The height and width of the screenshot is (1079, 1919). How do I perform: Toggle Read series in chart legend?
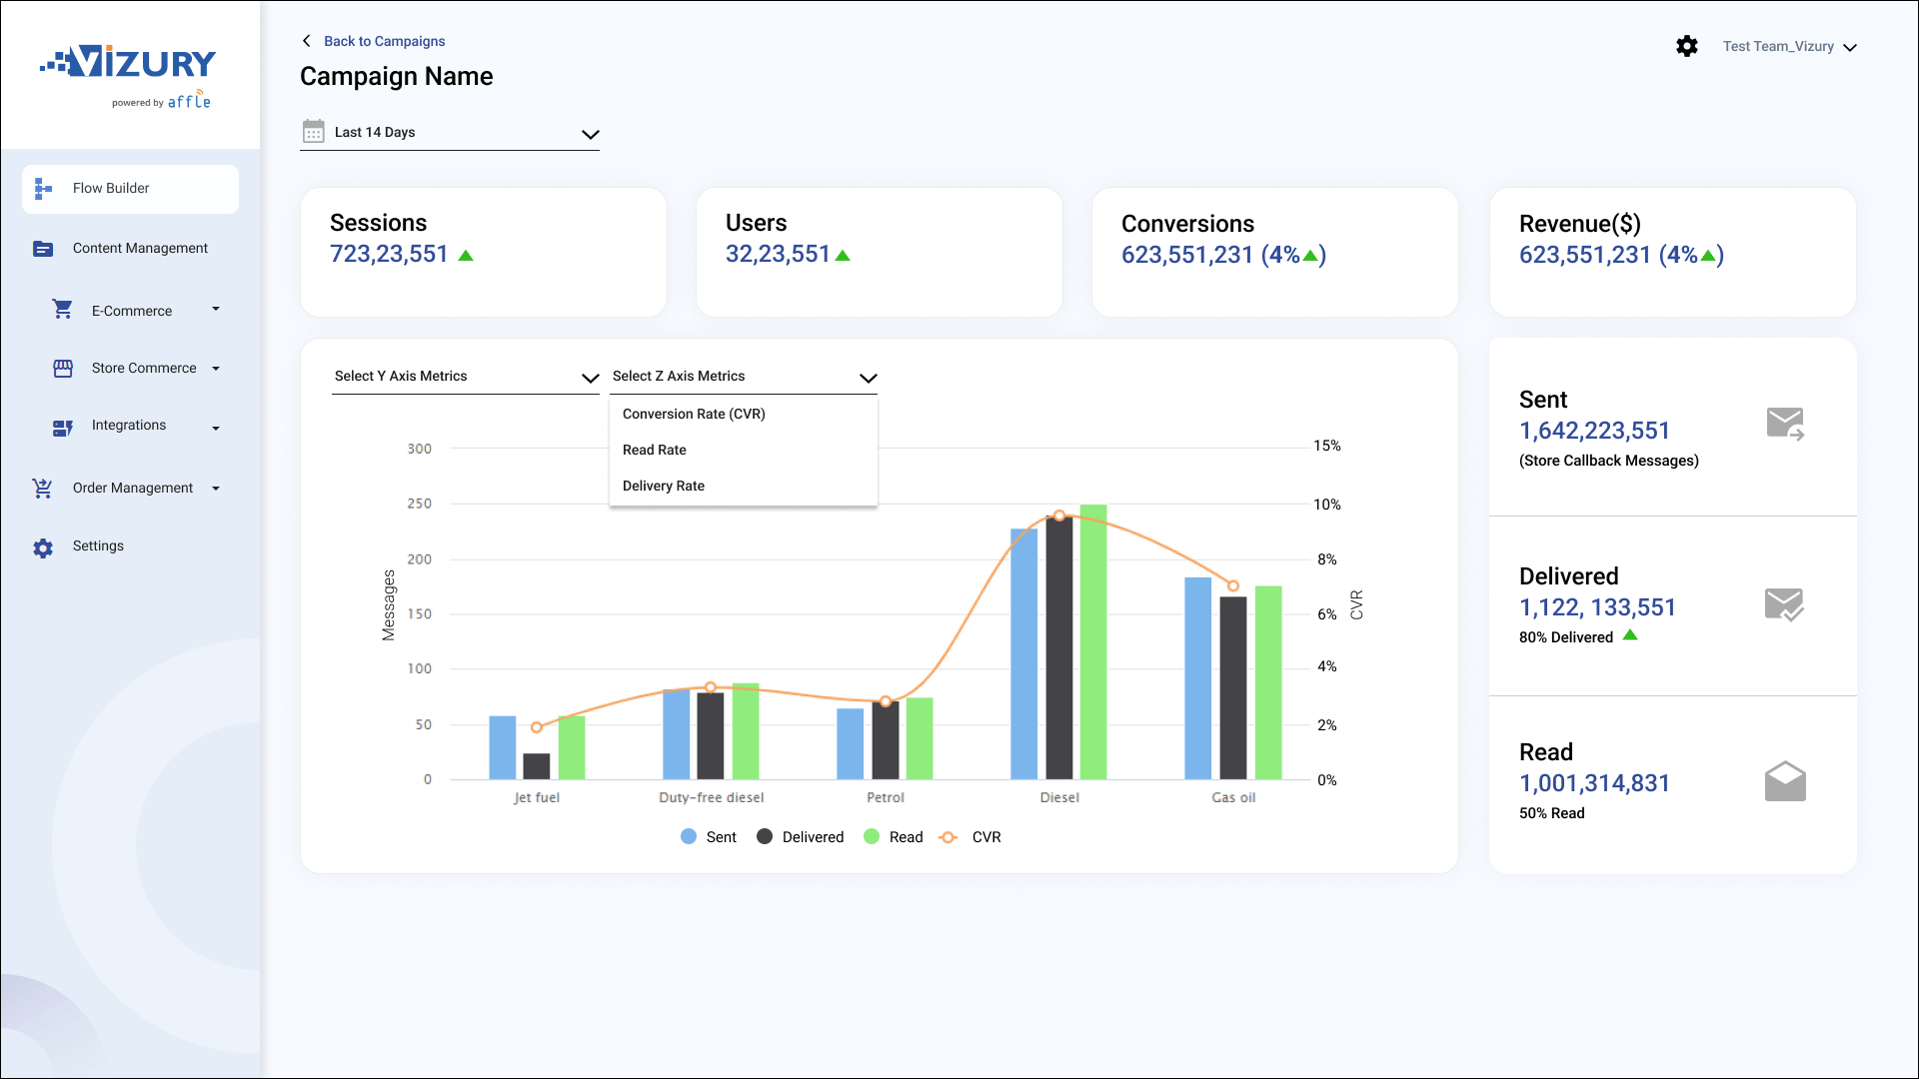pyautogui.click(x=893, y=837)
